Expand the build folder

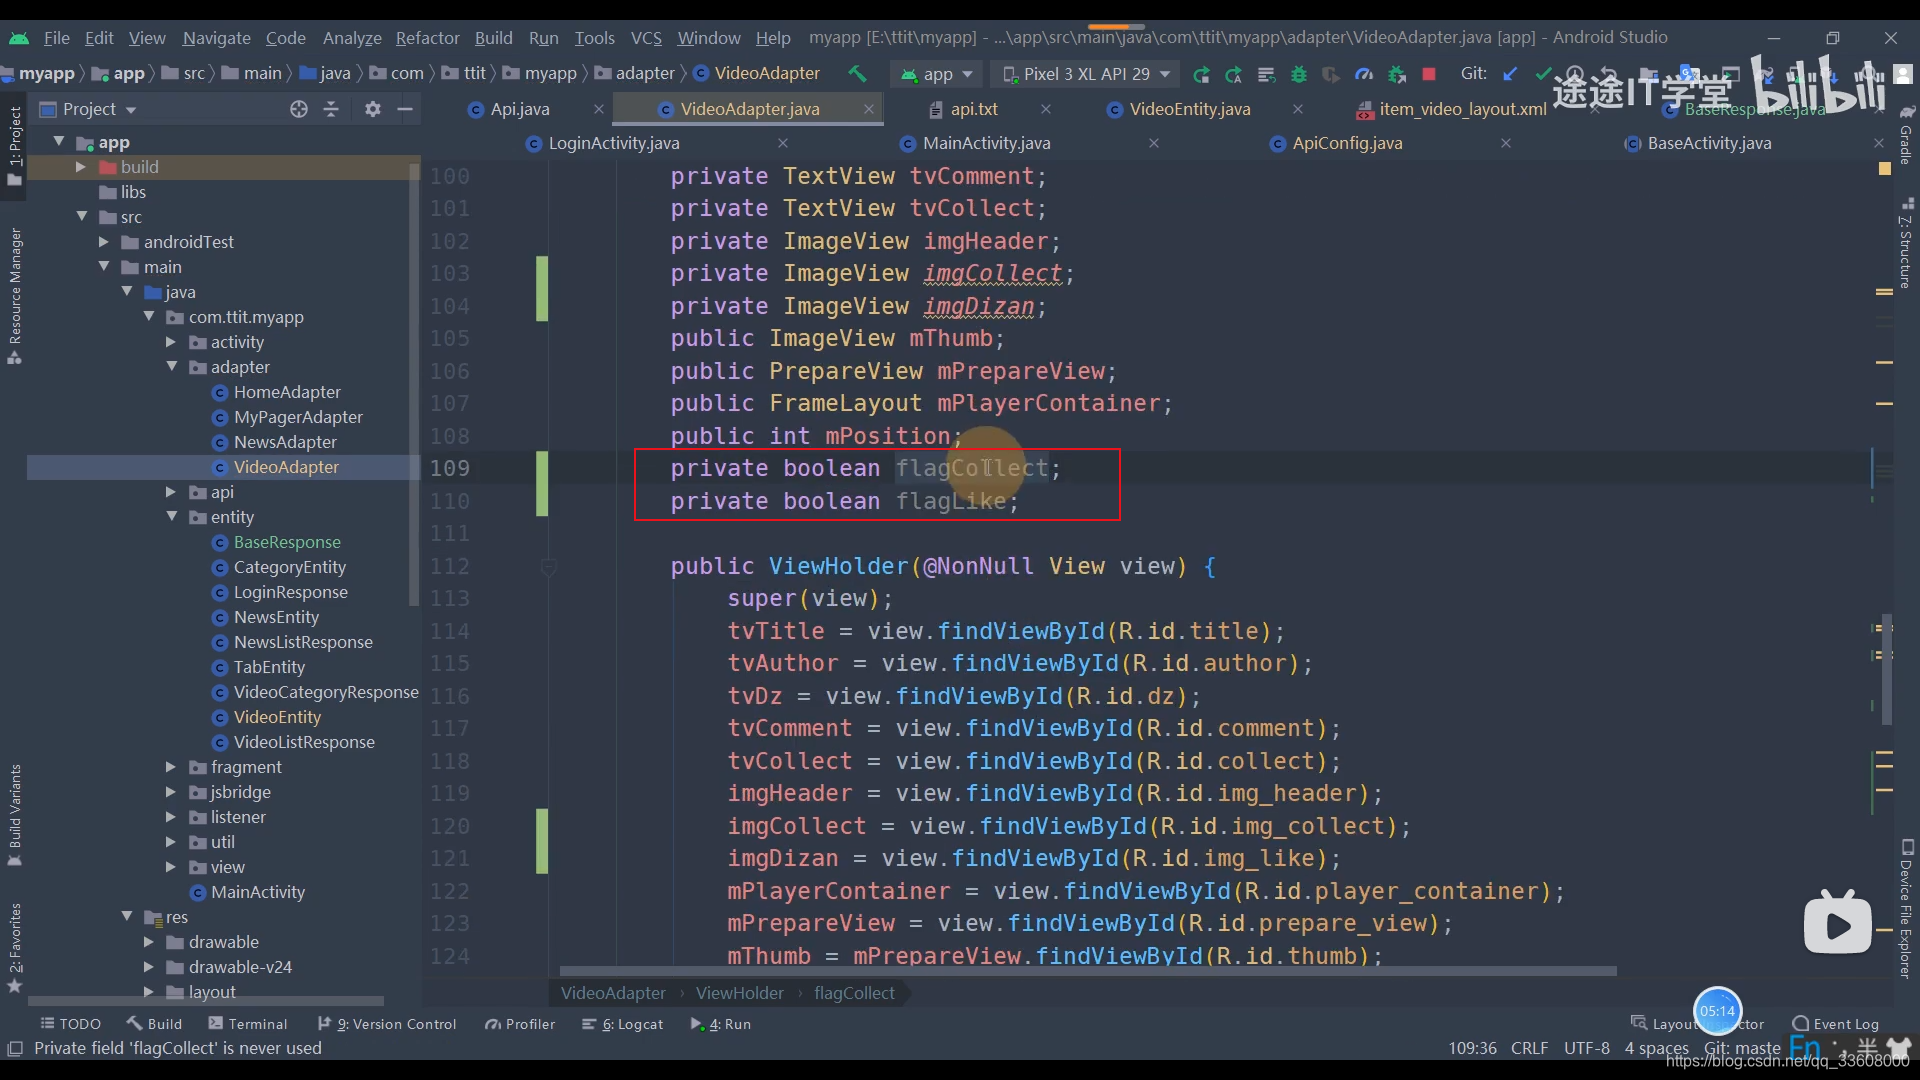point(81,167)
